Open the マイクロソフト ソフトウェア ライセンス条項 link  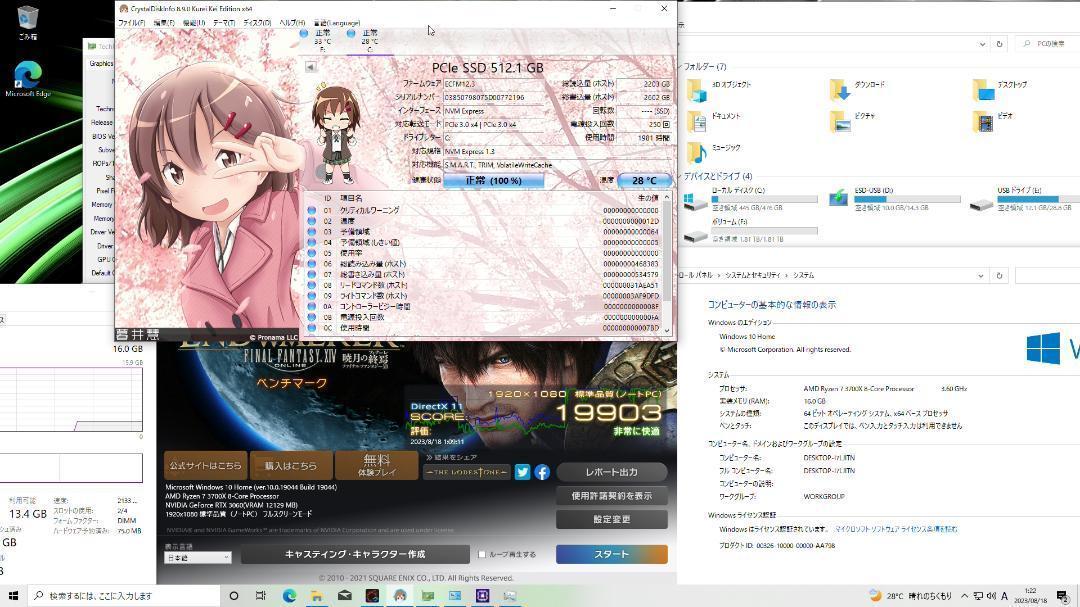(896, 529)
